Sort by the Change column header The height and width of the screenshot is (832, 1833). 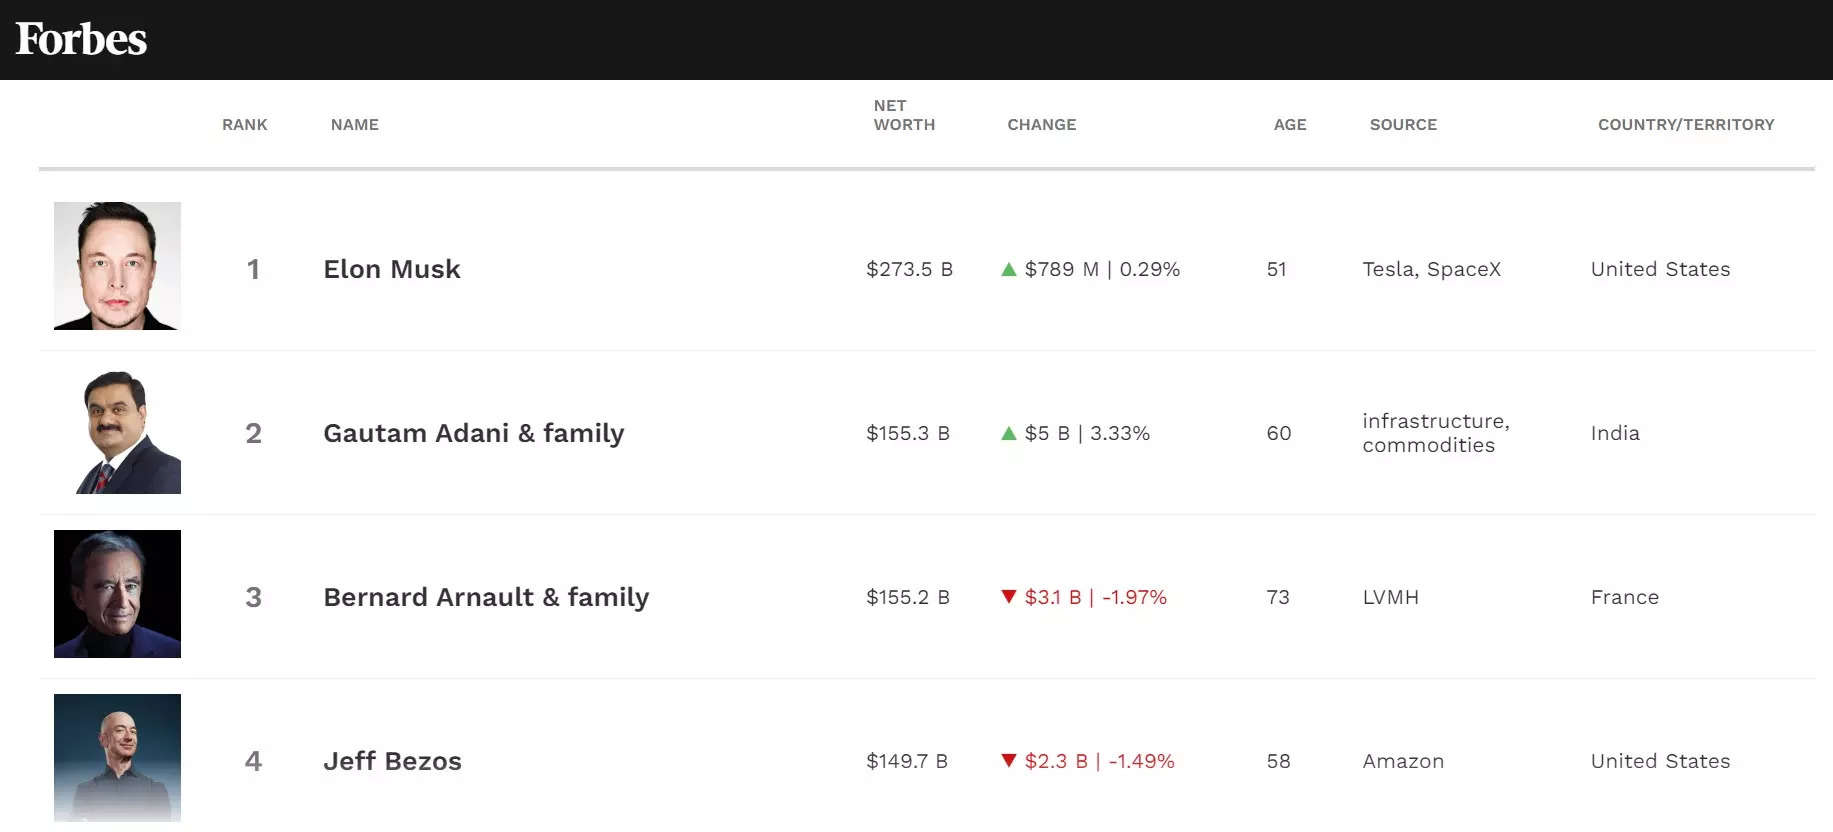pos(1041,125)
